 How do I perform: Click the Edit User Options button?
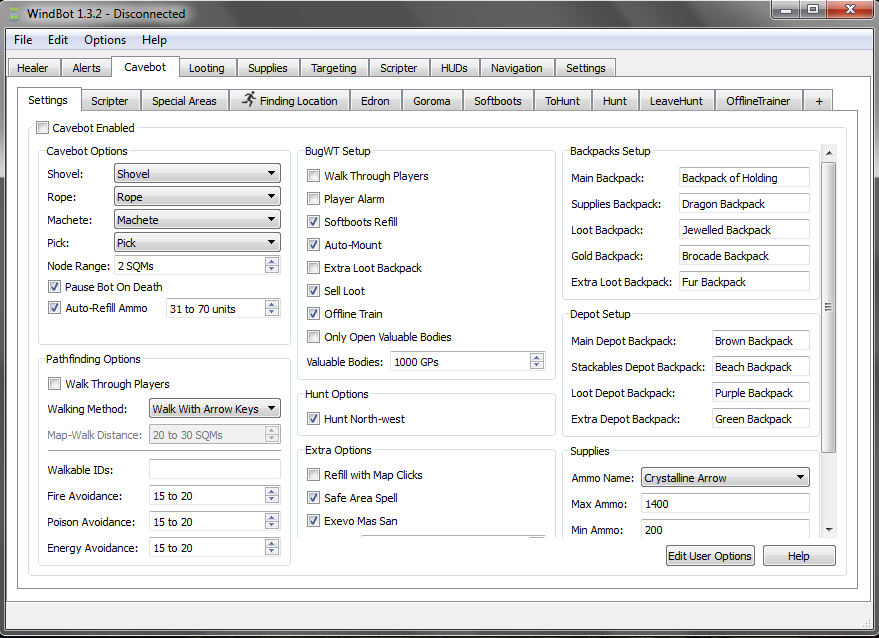click(710, 555)
